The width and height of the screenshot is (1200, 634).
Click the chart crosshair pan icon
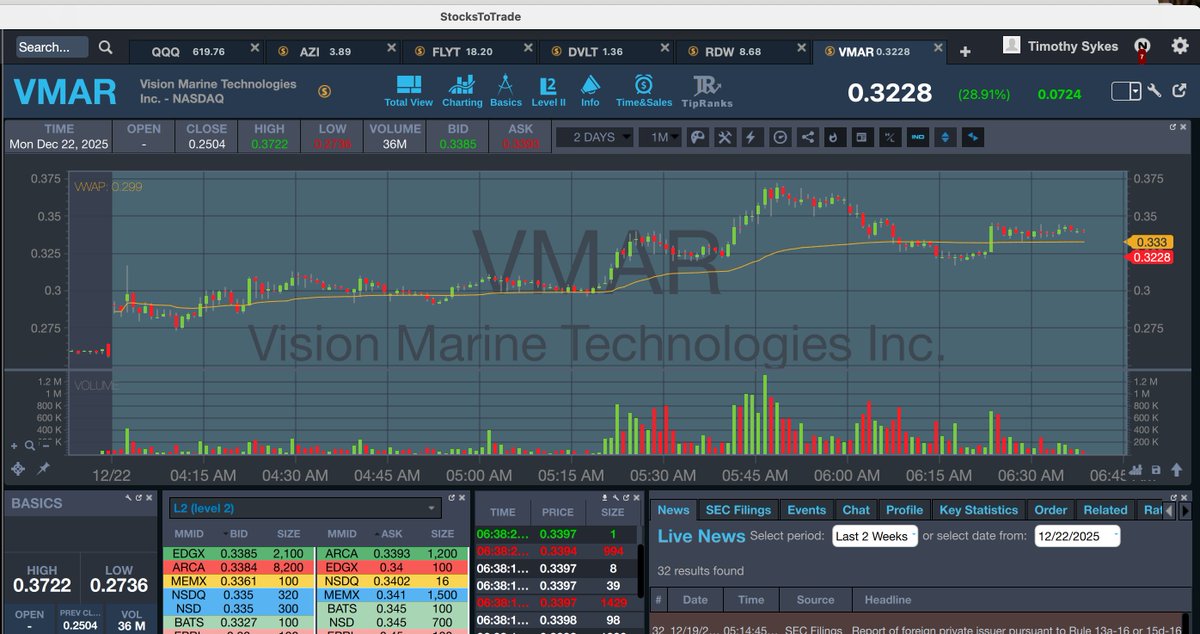click(18, 469)
